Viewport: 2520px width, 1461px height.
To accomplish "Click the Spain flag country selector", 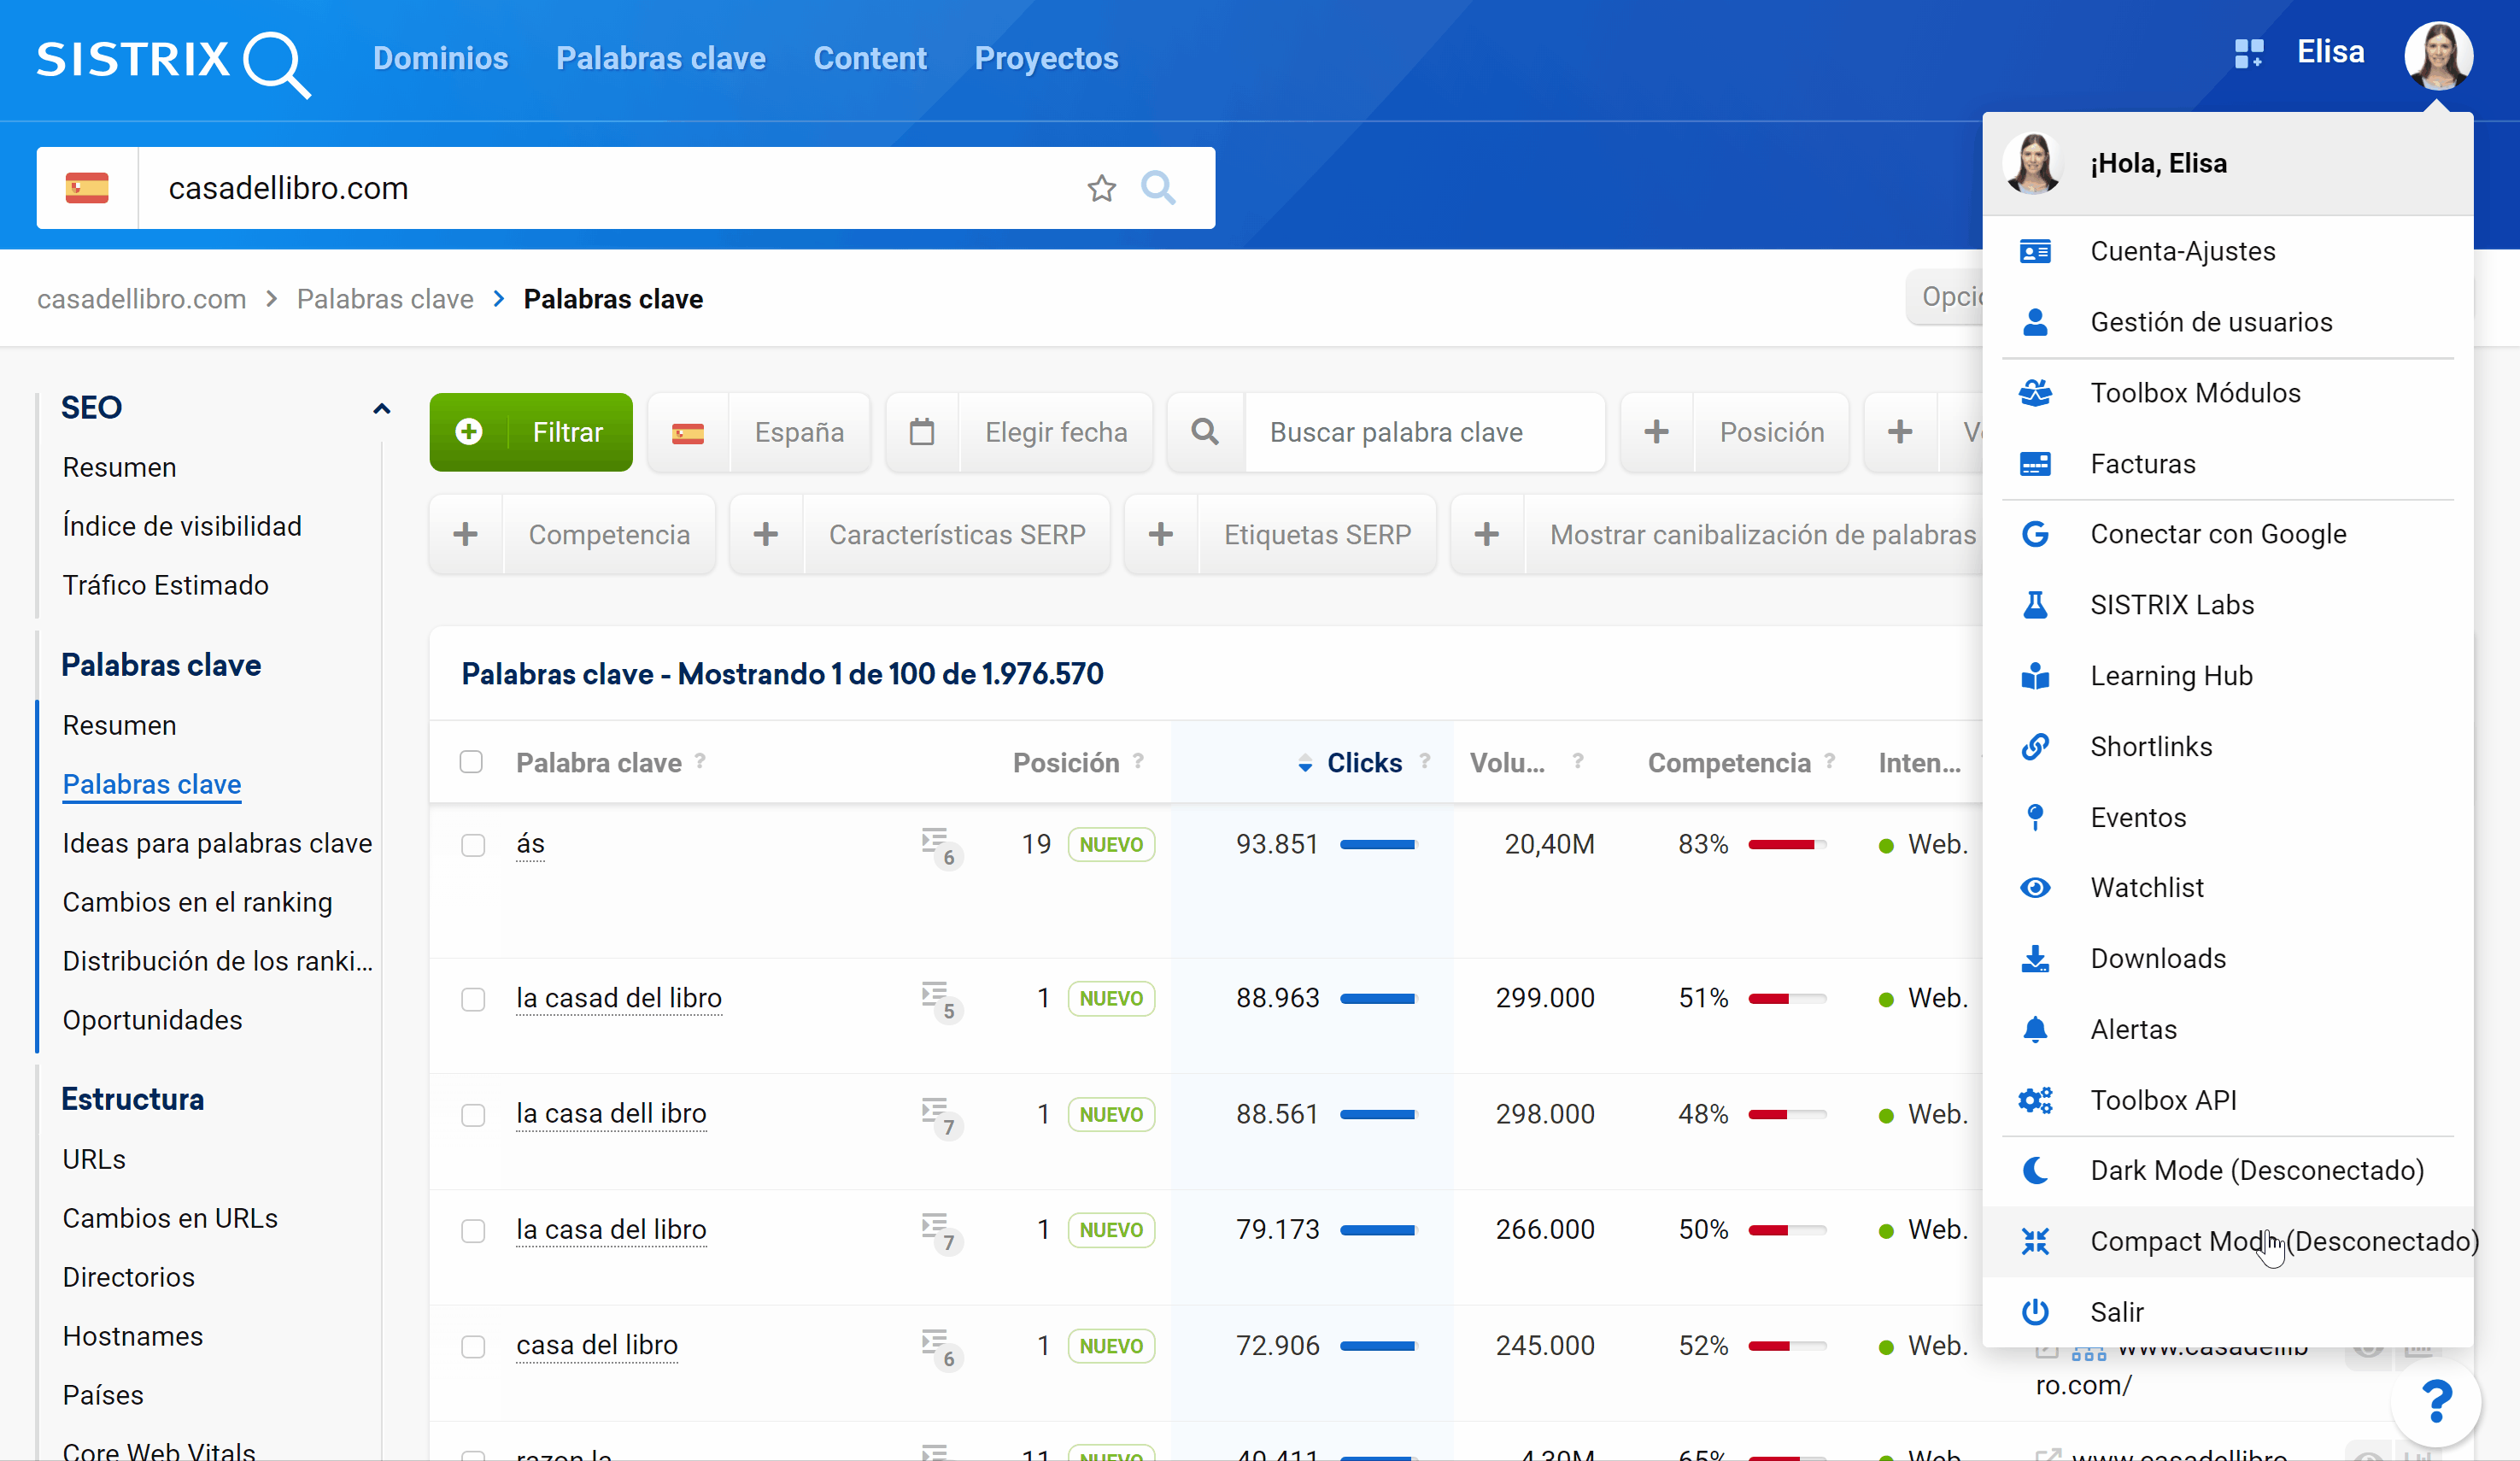I will point(87,188).
